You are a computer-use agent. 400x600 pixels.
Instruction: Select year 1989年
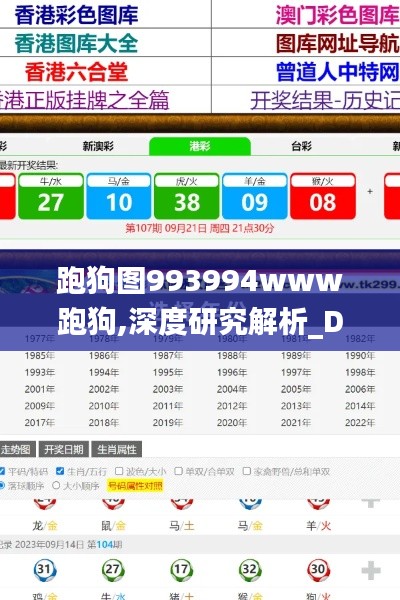pyautogui.click(x=296, y=355)
